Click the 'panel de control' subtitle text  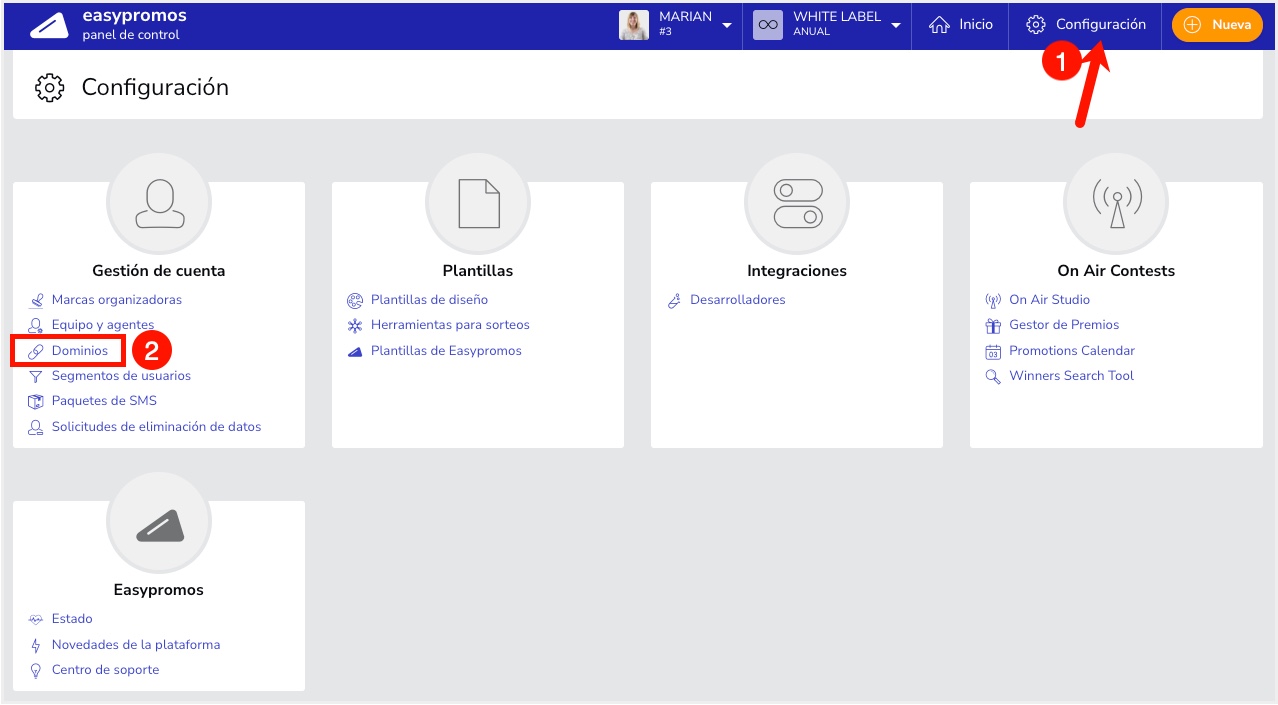tap(131, 35)
